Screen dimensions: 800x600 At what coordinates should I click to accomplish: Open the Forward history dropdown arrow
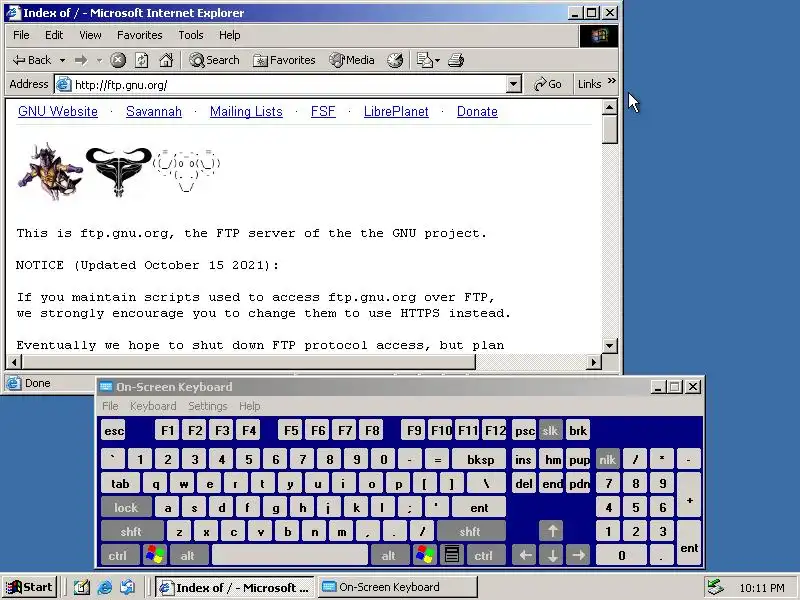tap(99, 60)
